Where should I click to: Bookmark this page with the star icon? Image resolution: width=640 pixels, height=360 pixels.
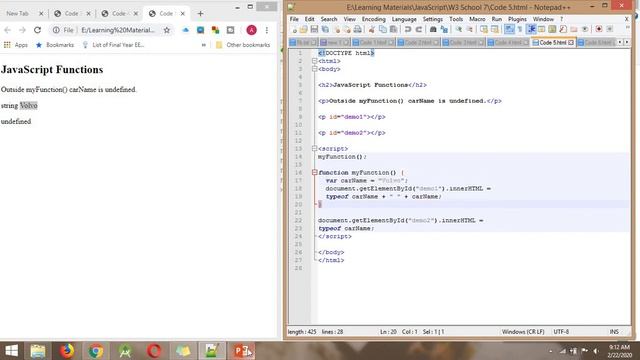click(167, 30)
